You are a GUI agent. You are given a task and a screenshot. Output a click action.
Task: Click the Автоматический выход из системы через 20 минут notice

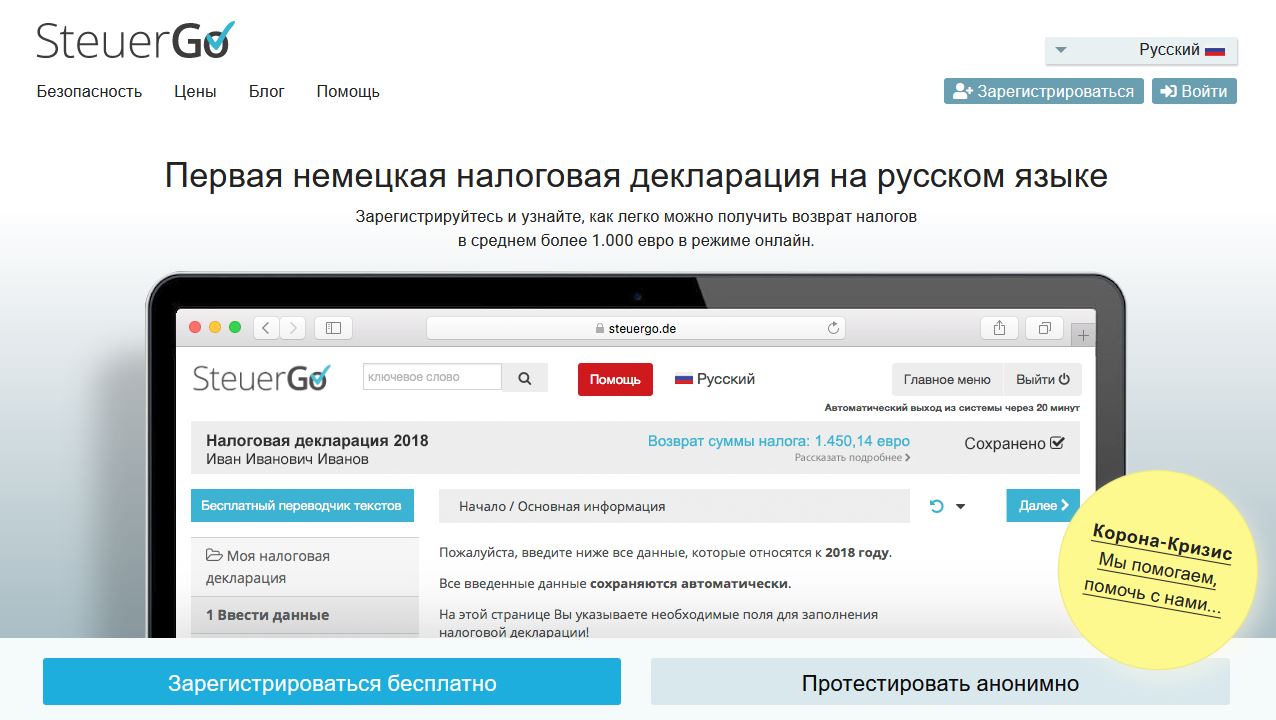coord(952,408)
